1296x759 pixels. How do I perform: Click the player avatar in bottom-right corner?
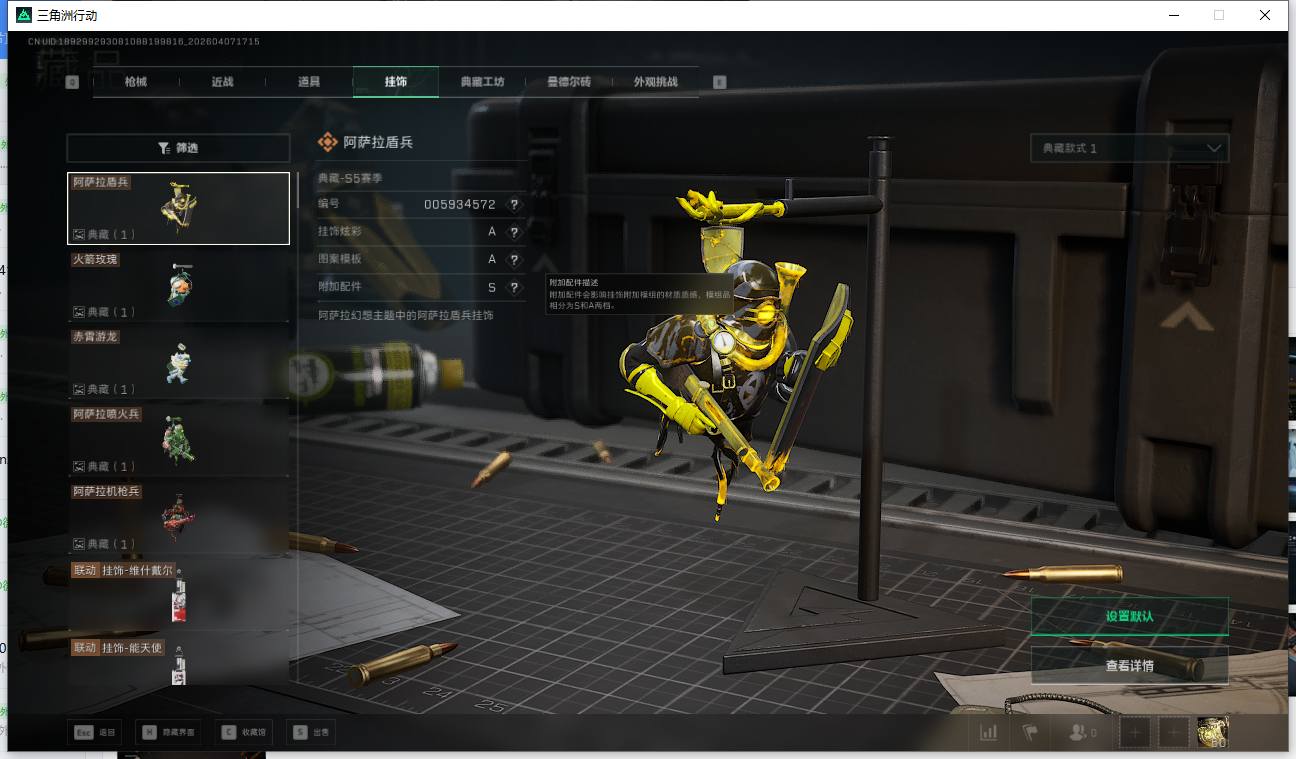pyautogui.click(x=1212, y=732)
